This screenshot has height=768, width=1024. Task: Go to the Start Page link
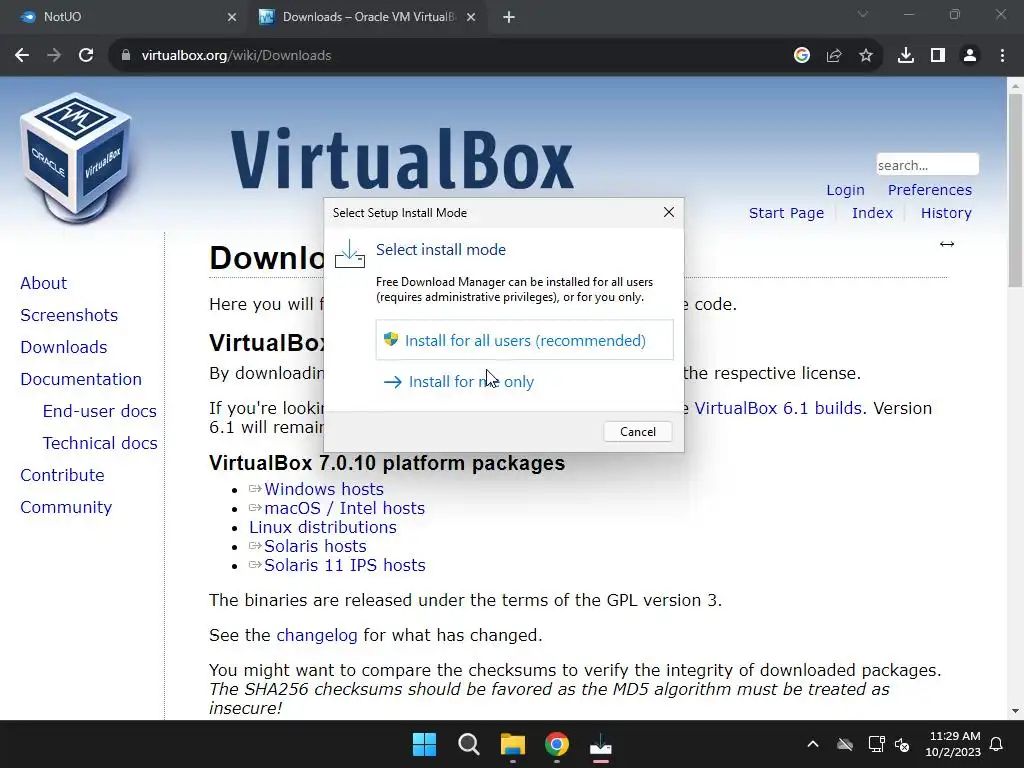click(x=786, y=213)
